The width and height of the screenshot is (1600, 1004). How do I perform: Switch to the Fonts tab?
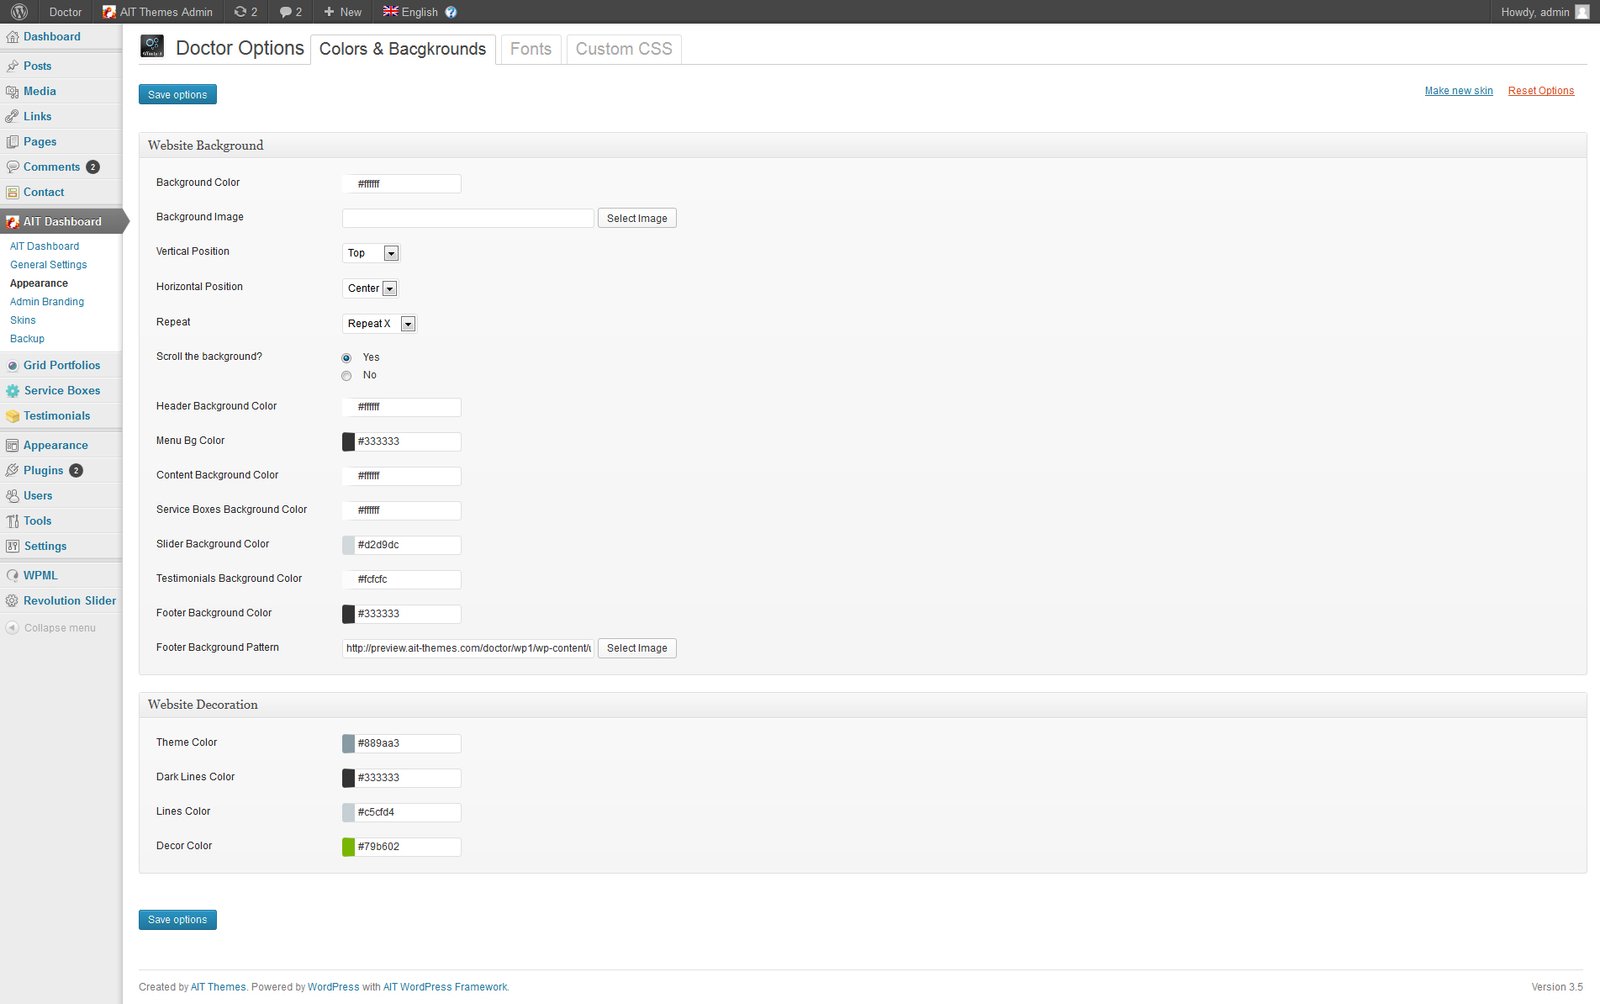coord(530,49)
